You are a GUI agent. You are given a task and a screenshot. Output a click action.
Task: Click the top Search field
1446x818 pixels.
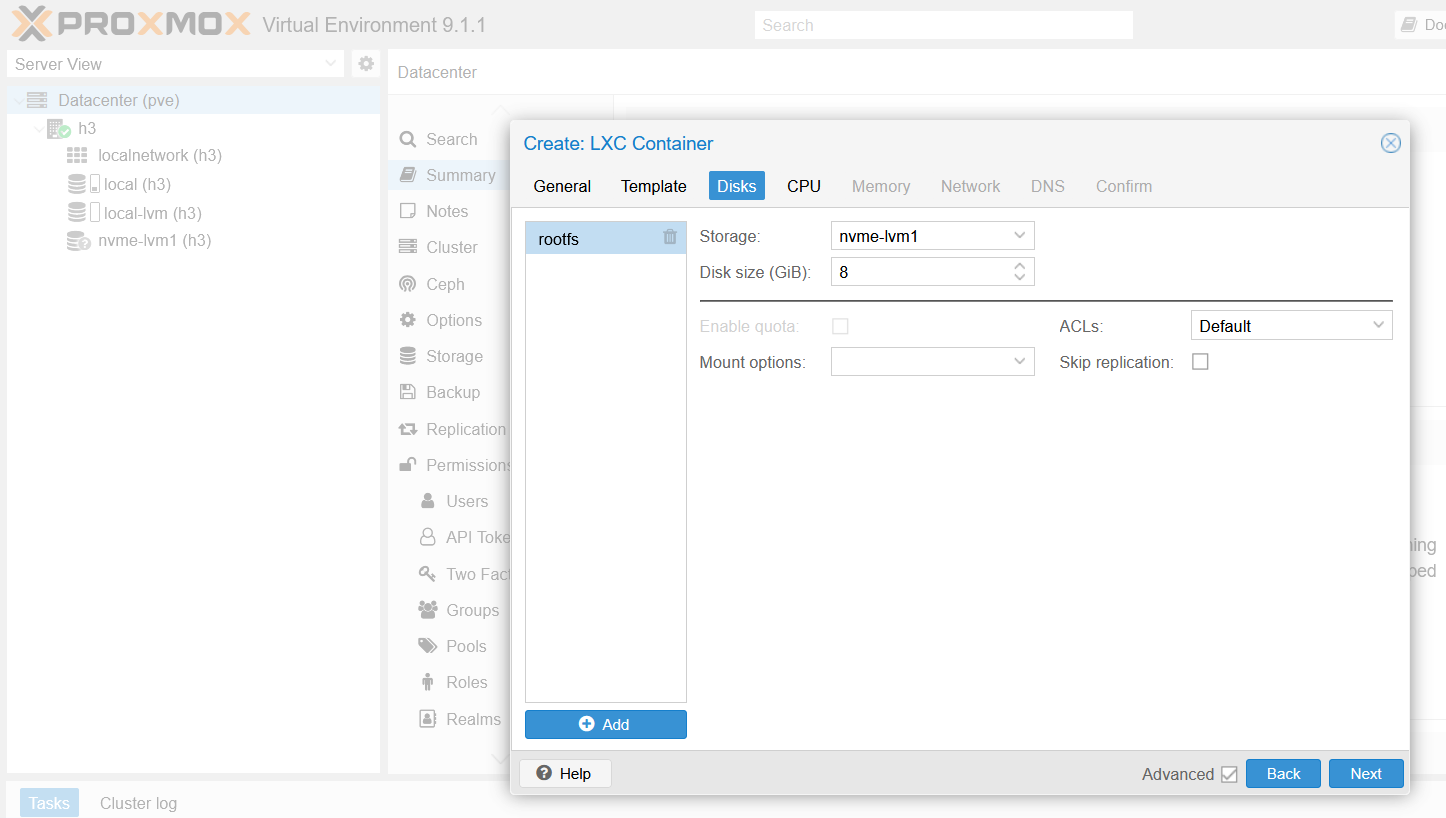click(943, 25)
